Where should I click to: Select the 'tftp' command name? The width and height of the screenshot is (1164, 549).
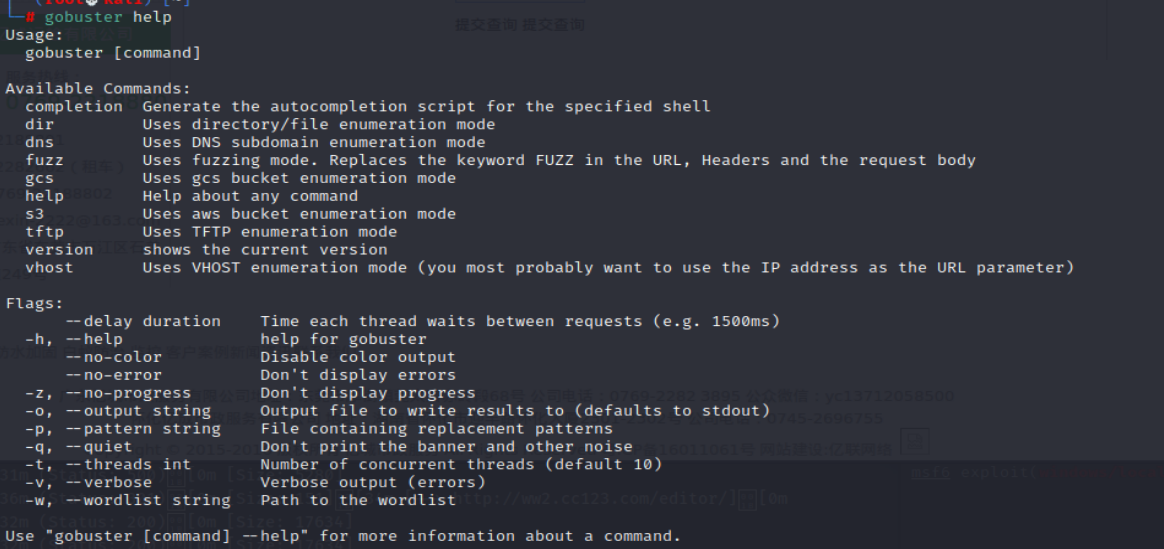[45, 231]
